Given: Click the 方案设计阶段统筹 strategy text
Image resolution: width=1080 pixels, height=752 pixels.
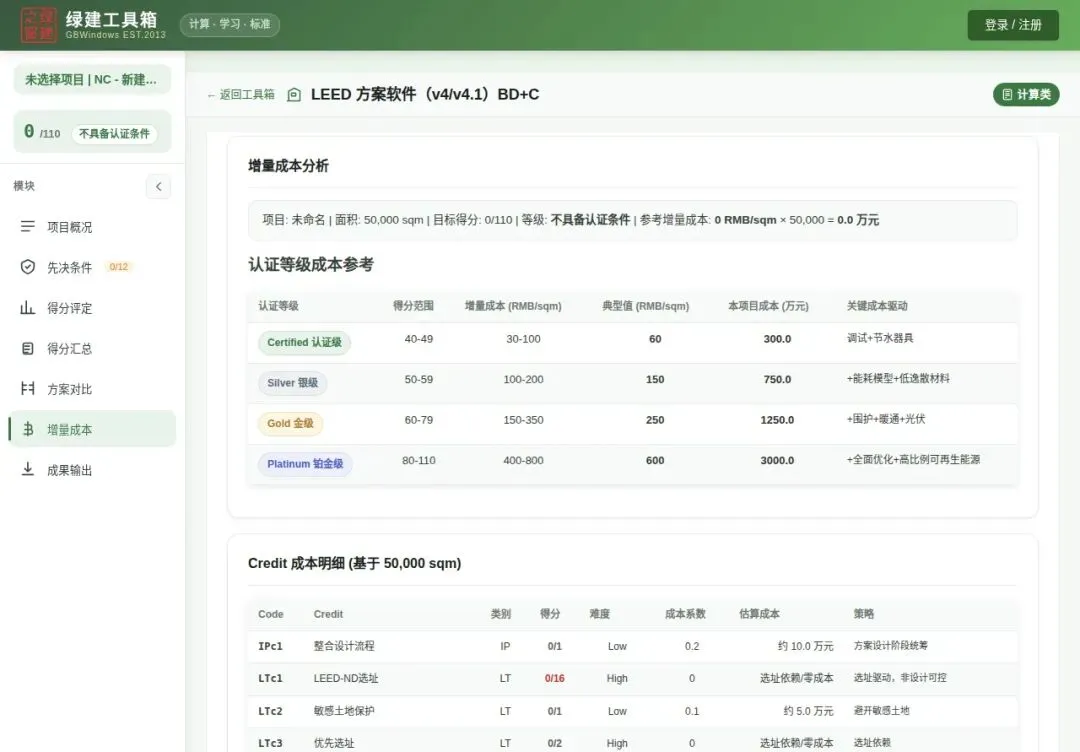Looking at the screenshot, I should point(891,645).
